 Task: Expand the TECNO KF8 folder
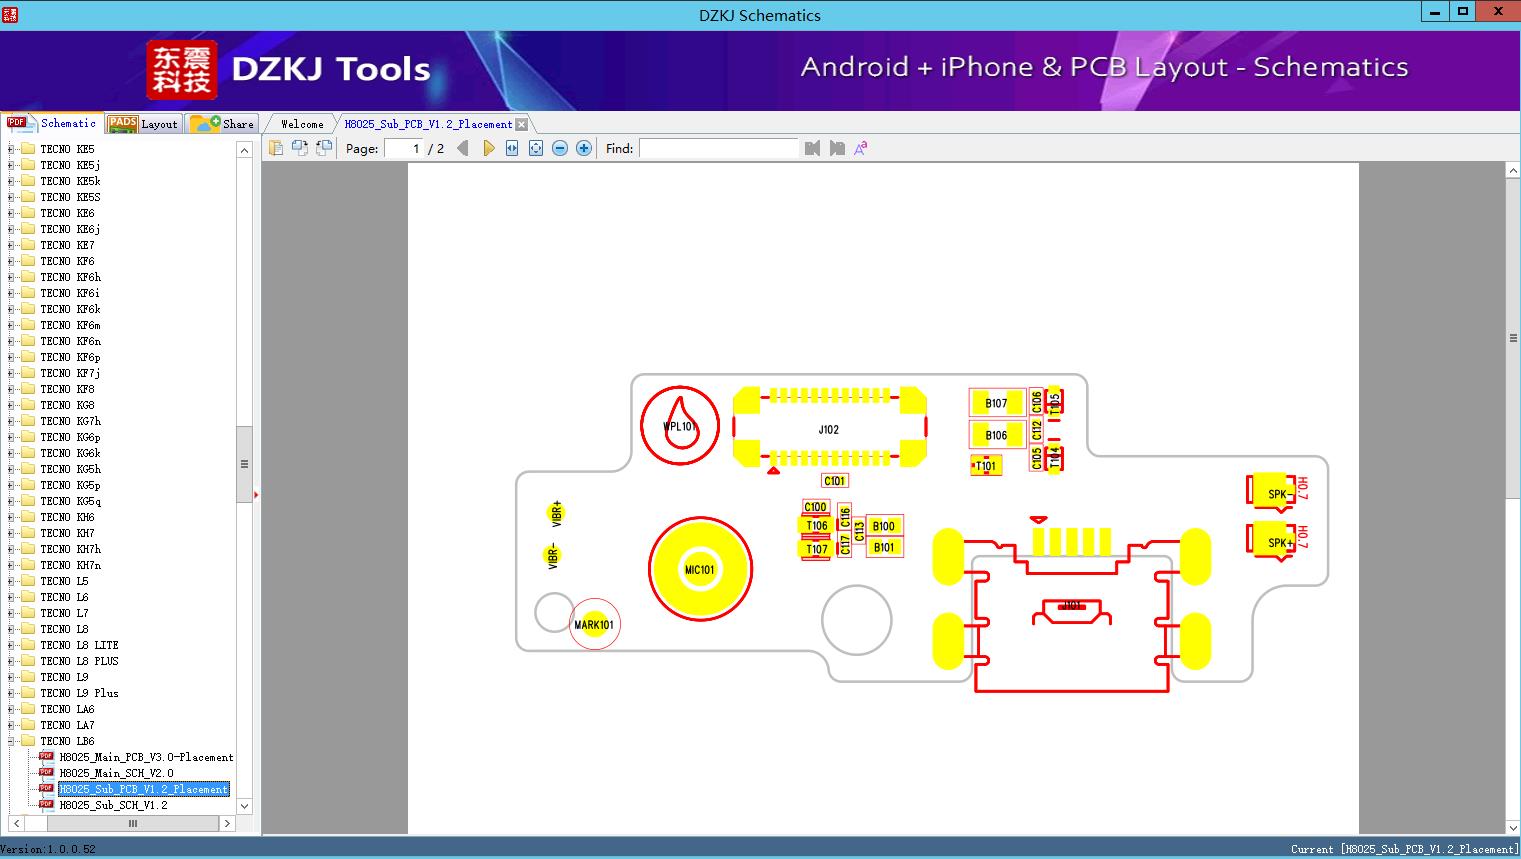(11, 389)
